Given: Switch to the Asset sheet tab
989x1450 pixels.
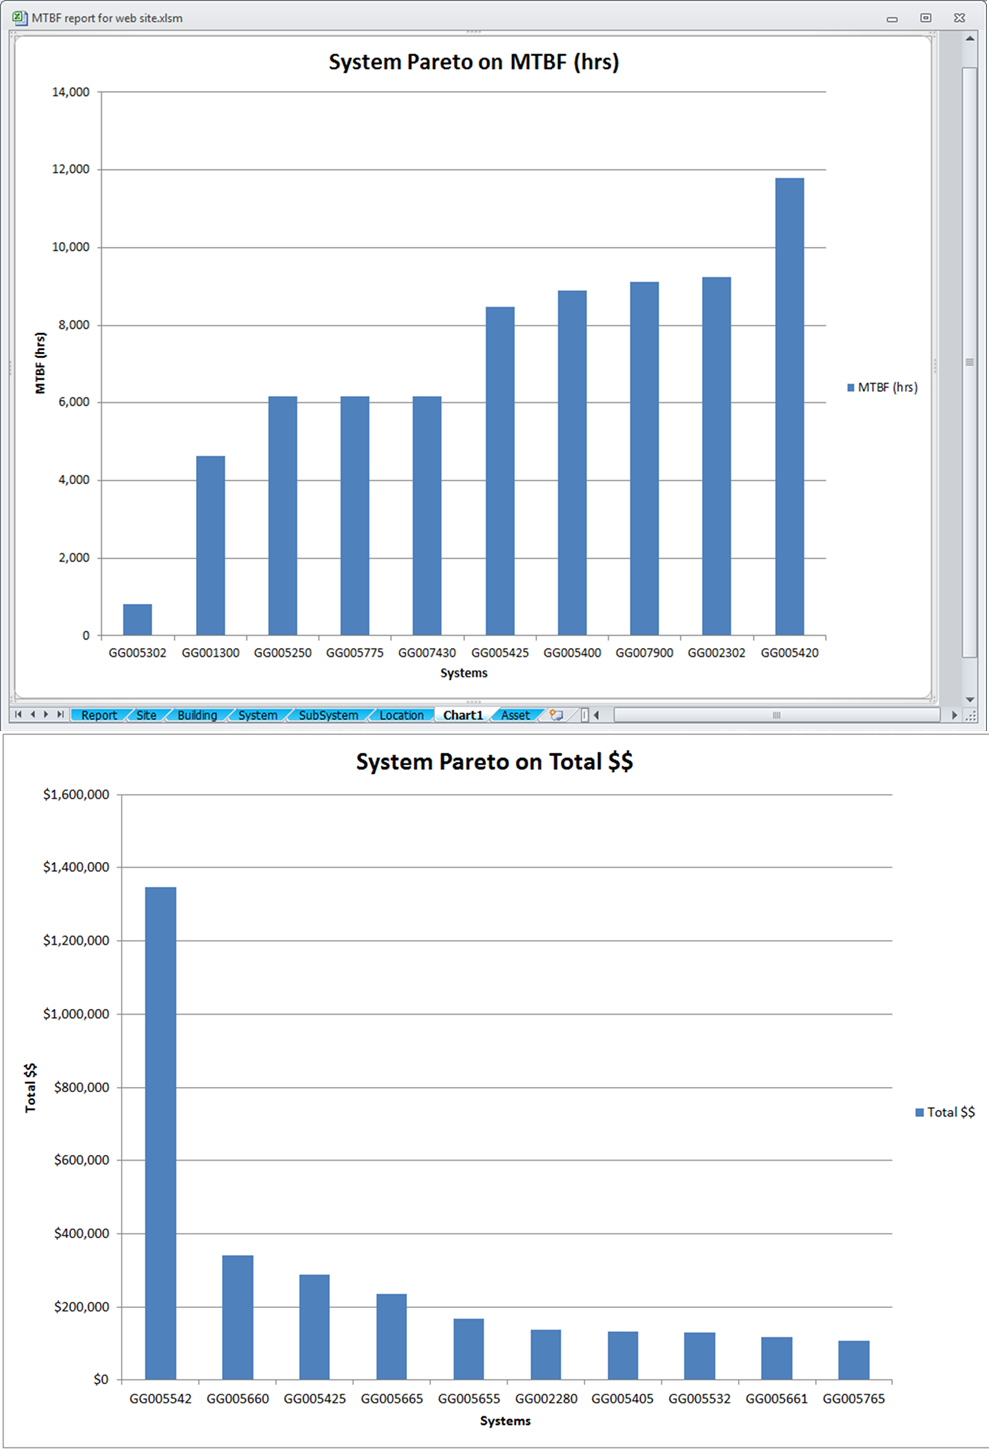Looking at the screenshot, I should coord(515,715).
